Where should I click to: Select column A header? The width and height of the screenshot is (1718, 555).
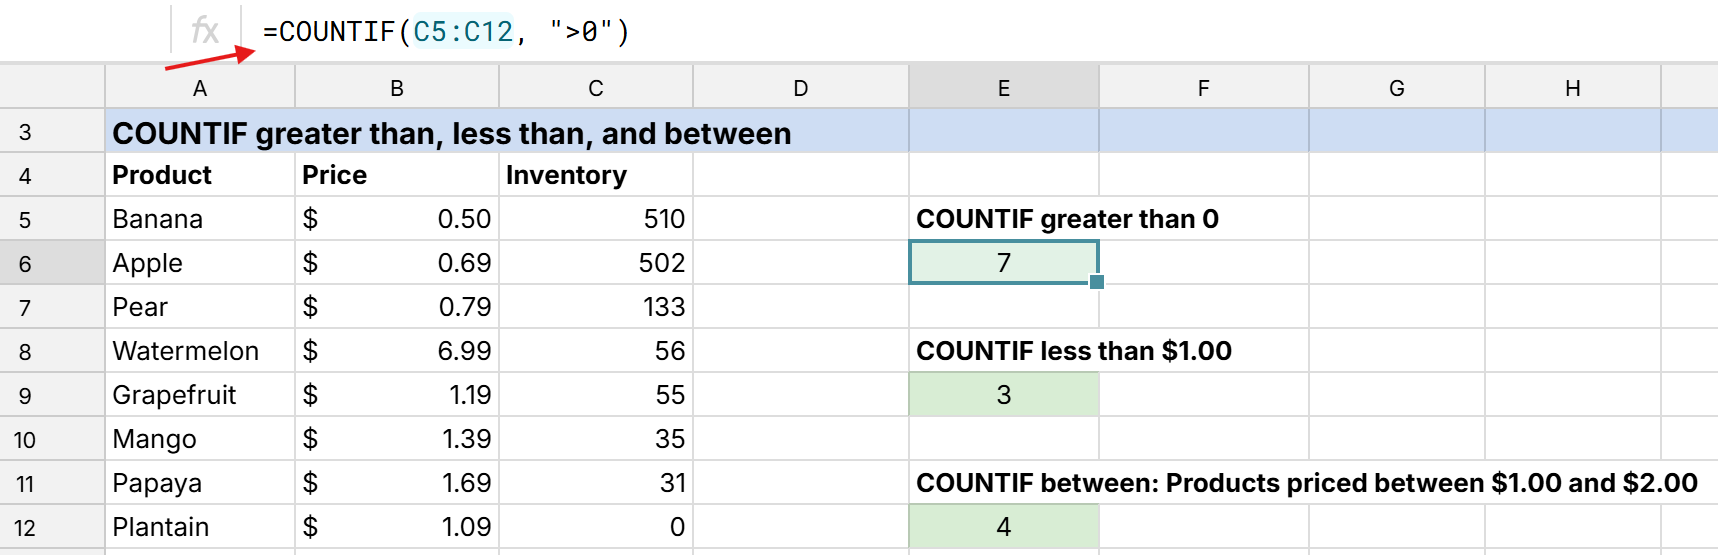200,88
